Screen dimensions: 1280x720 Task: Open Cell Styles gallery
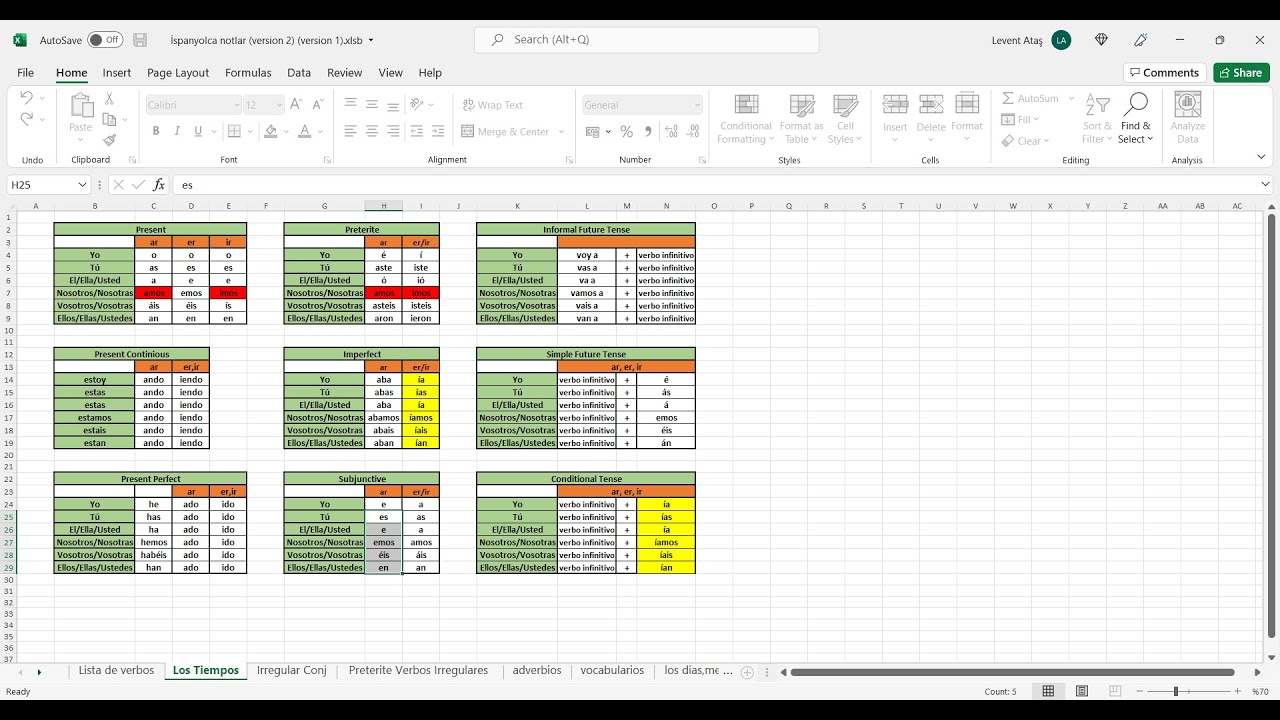846,119
